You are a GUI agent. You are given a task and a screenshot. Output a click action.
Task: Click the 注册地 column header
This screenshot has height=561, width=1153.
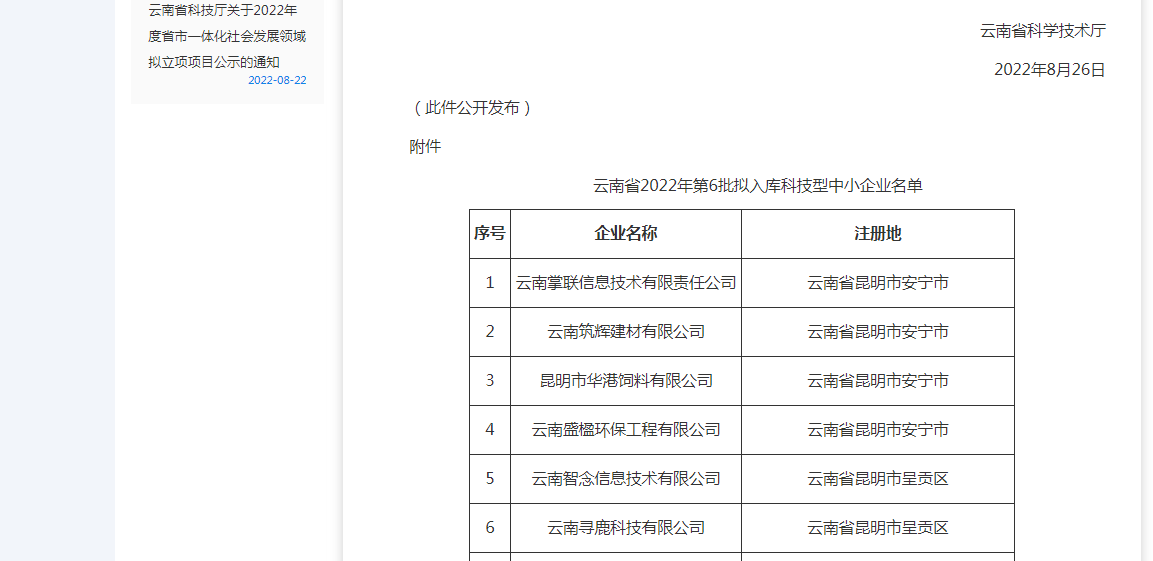[x=878, y=234]
